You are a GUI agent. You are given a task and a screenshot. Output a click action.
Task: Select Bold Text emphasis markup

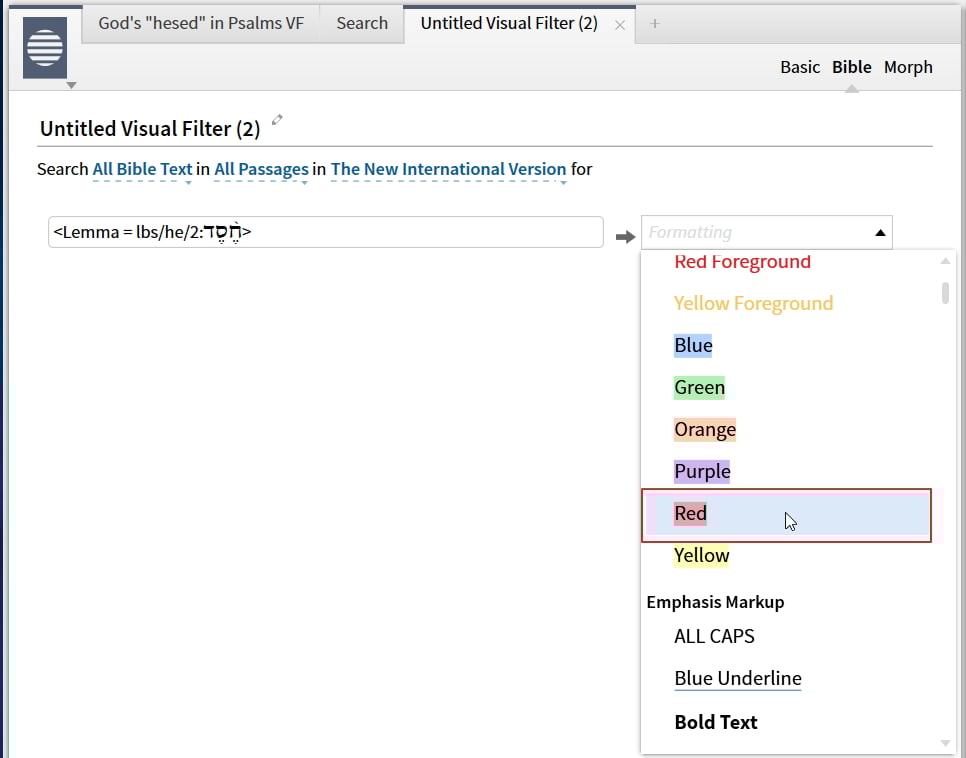[716, 722]
